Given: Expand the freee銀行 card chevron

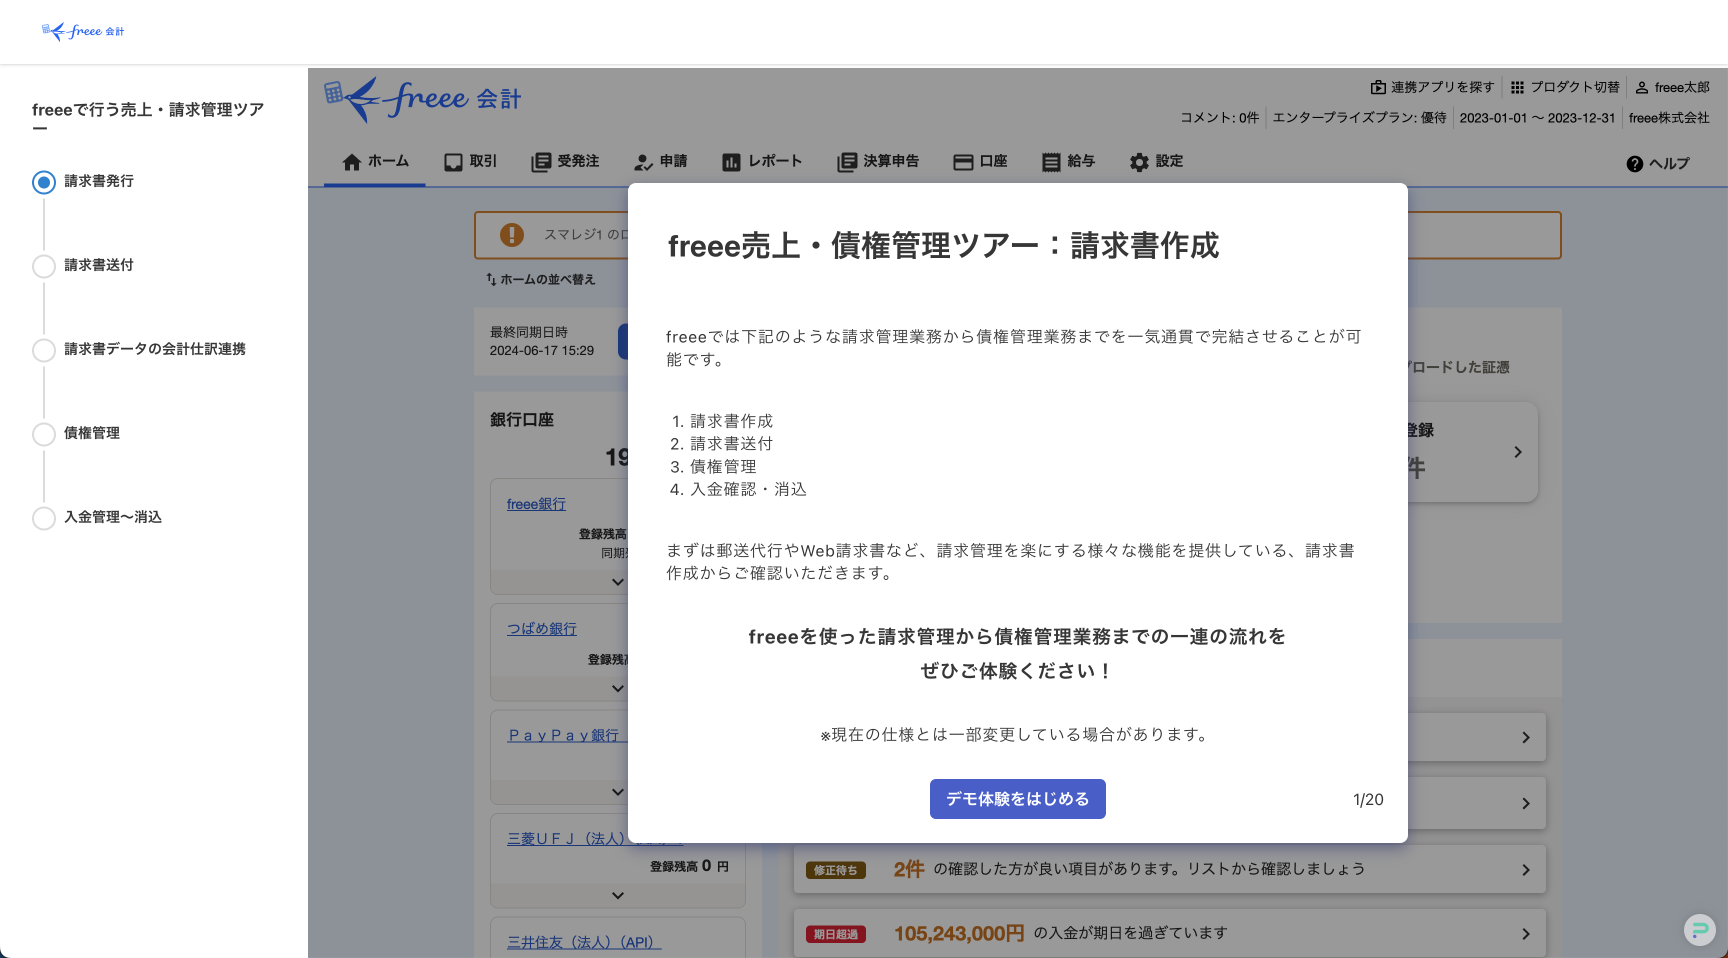Looking at the screenshot, I should click(617, 582).
